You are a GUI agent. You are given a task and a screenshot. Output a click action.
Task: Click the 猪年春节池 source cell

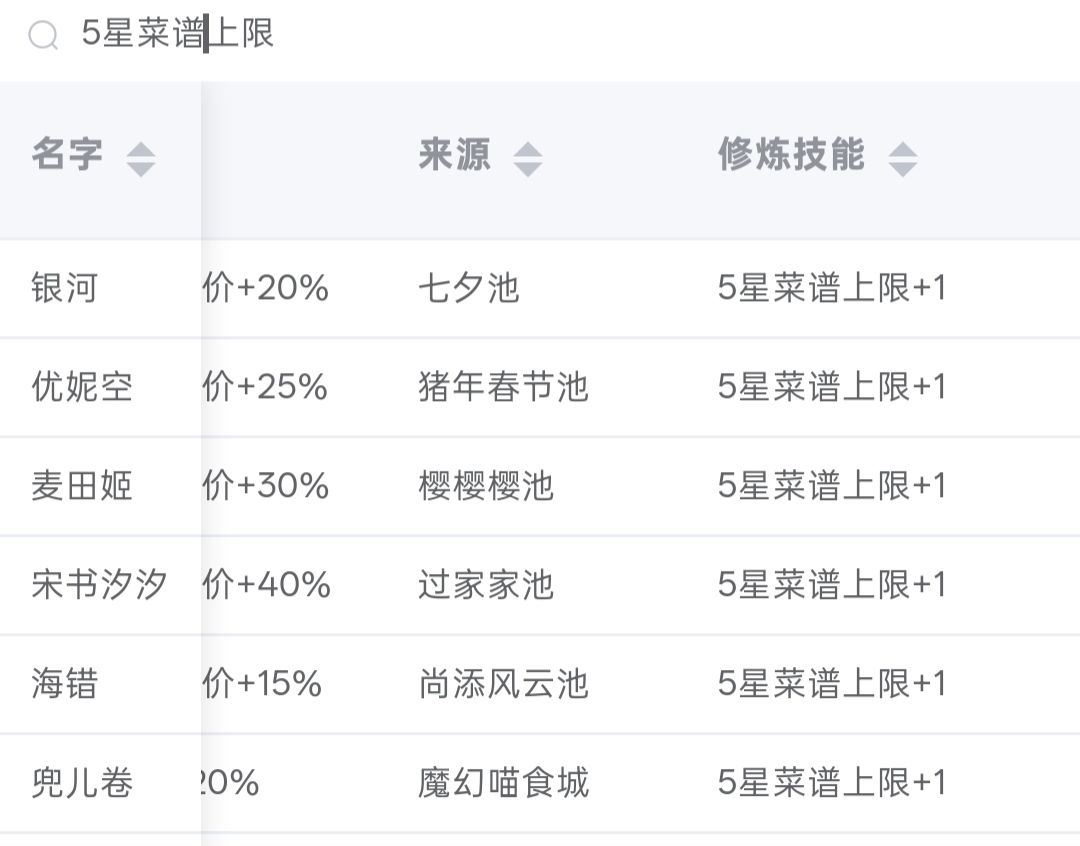coord(503,386)
